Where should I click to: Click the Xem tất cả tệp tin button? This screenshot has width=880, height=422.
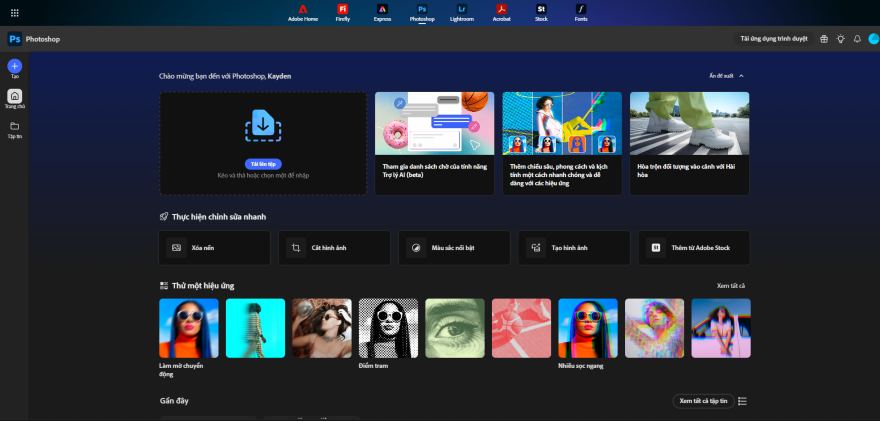point(703,401)
